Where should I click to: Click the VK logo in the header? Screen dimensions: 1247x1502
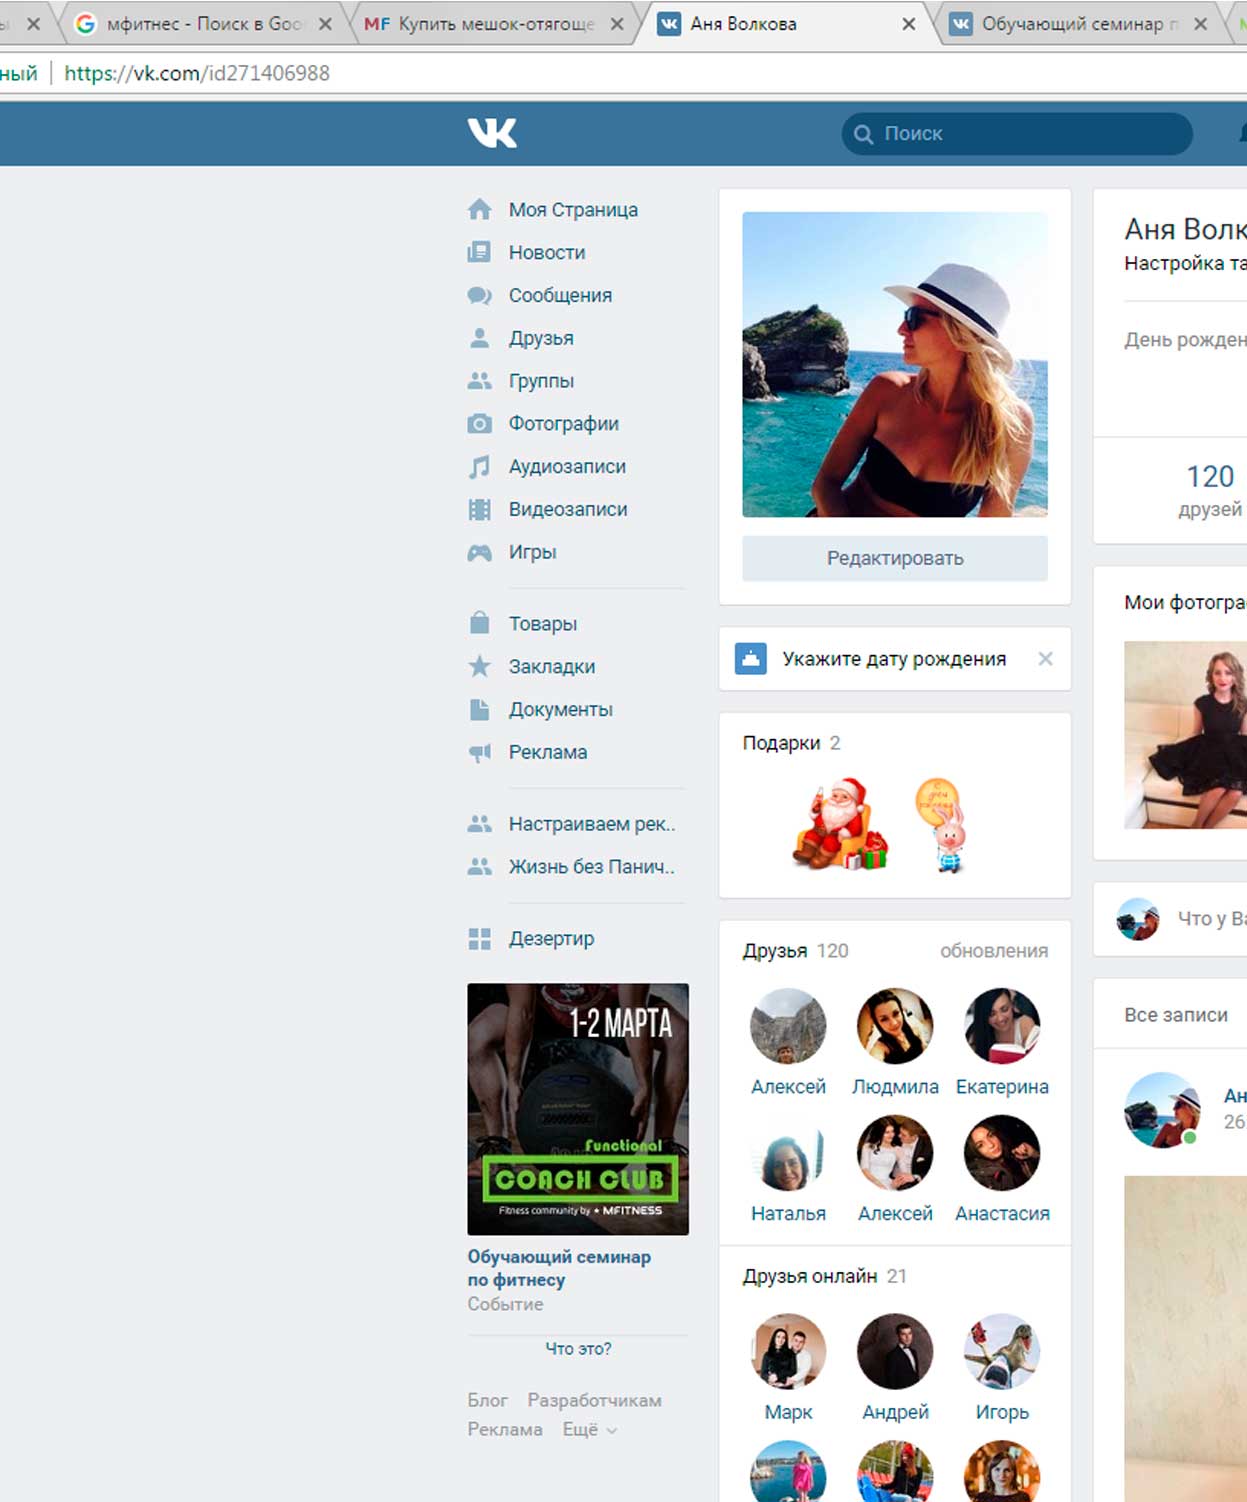tap(492, 133)
